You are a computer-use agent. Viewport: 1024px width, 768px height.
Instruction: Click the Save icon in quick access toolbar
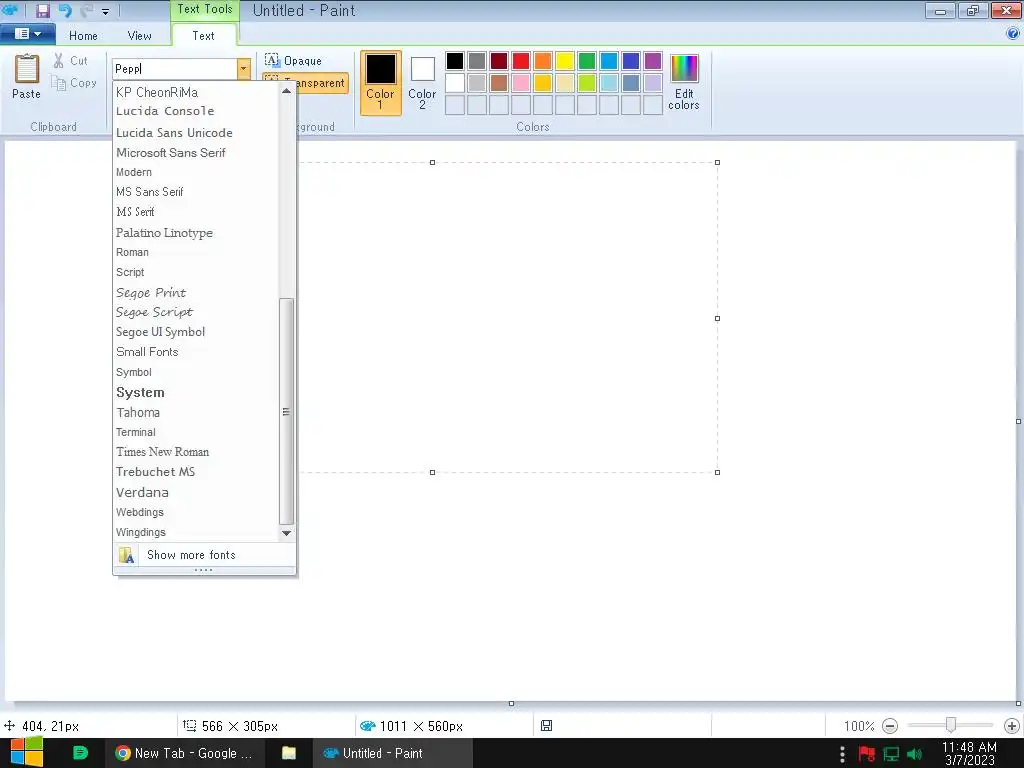42,10
